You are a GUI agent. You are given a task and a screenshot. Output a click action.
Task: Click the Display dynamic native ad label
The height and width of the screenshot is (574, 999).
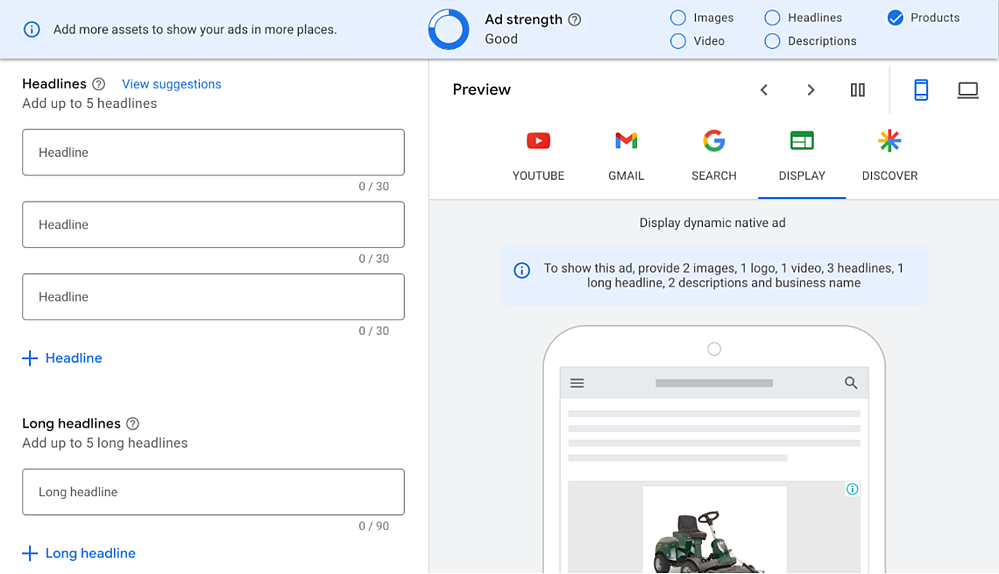click(x=712, y=223)
